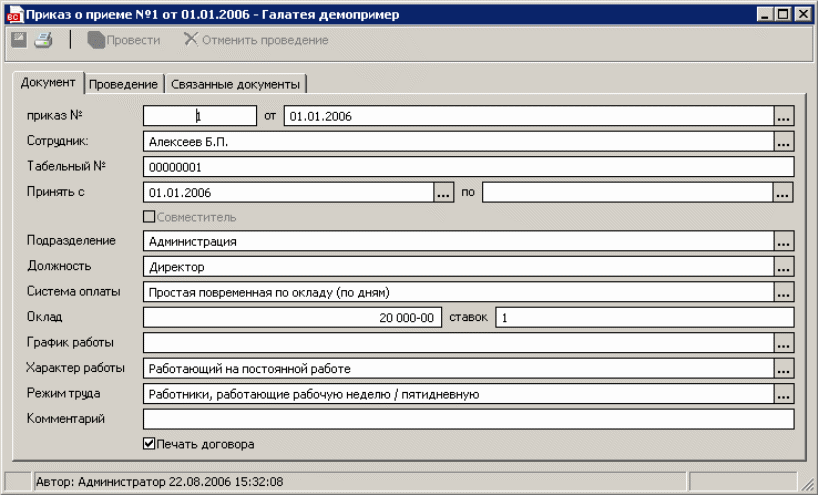Open selector for Система оплаты
Viewport: 818px width, 495px height.
click(784, 292)
